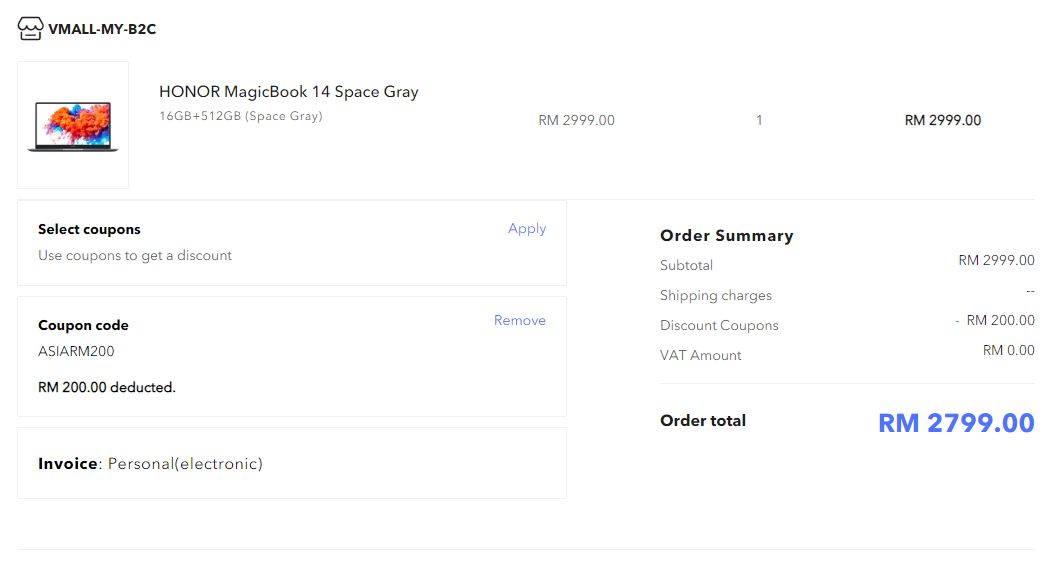Click the Order Summary heading
The width and height of the screenshot is (1048, 563).
(x=726, y=236)
